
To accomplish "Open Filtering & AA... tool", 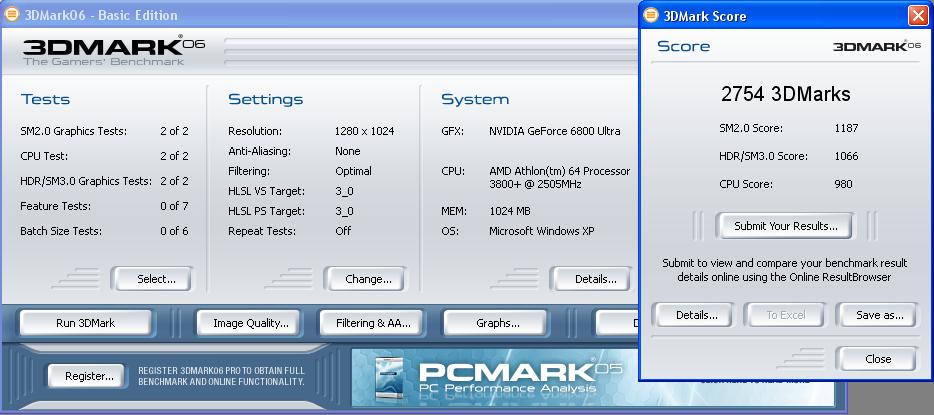I will pos(372,323).
